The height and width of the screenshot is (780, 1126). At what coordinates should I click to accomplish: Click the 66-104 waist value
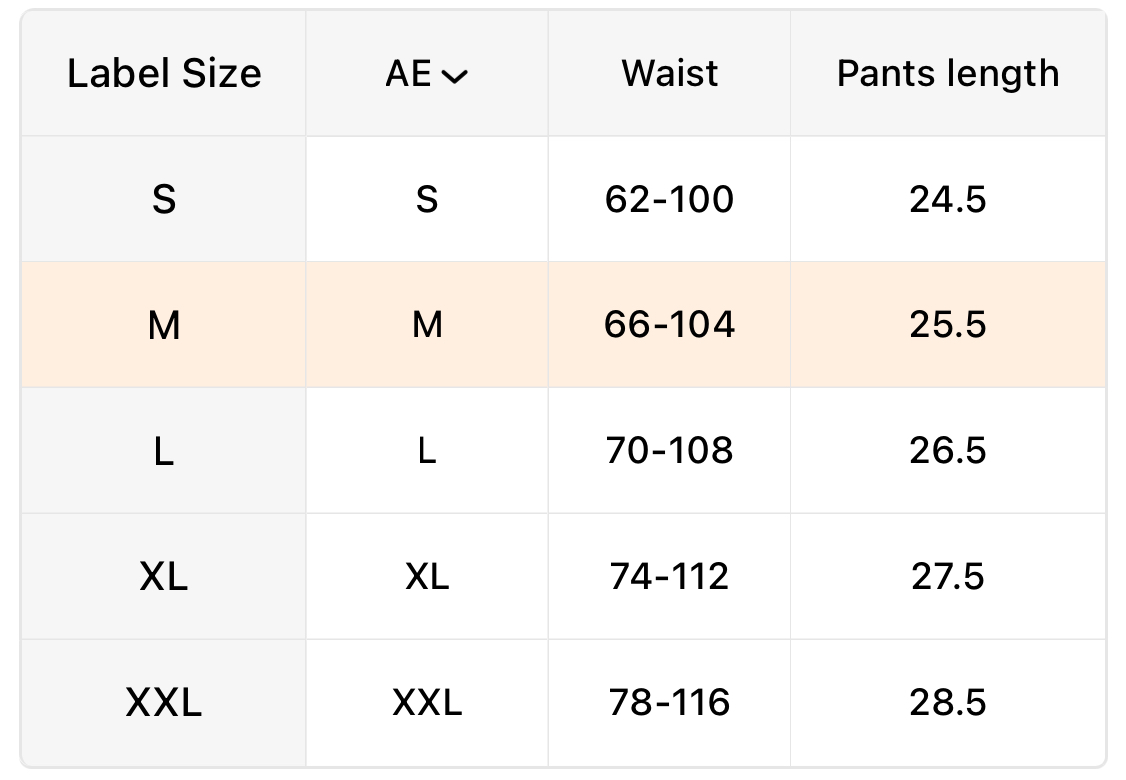click(669, 325)
